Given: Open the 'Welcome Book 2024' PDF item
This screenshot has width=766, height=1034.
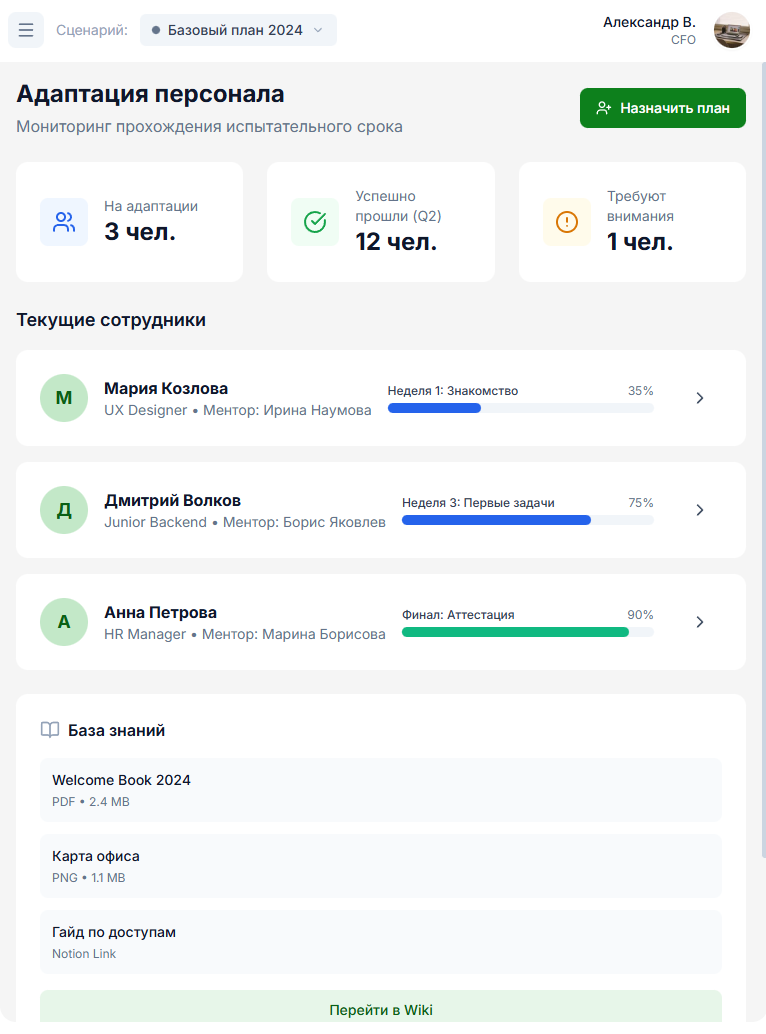Looking at the screenshot, I should [x=381, y=790].
